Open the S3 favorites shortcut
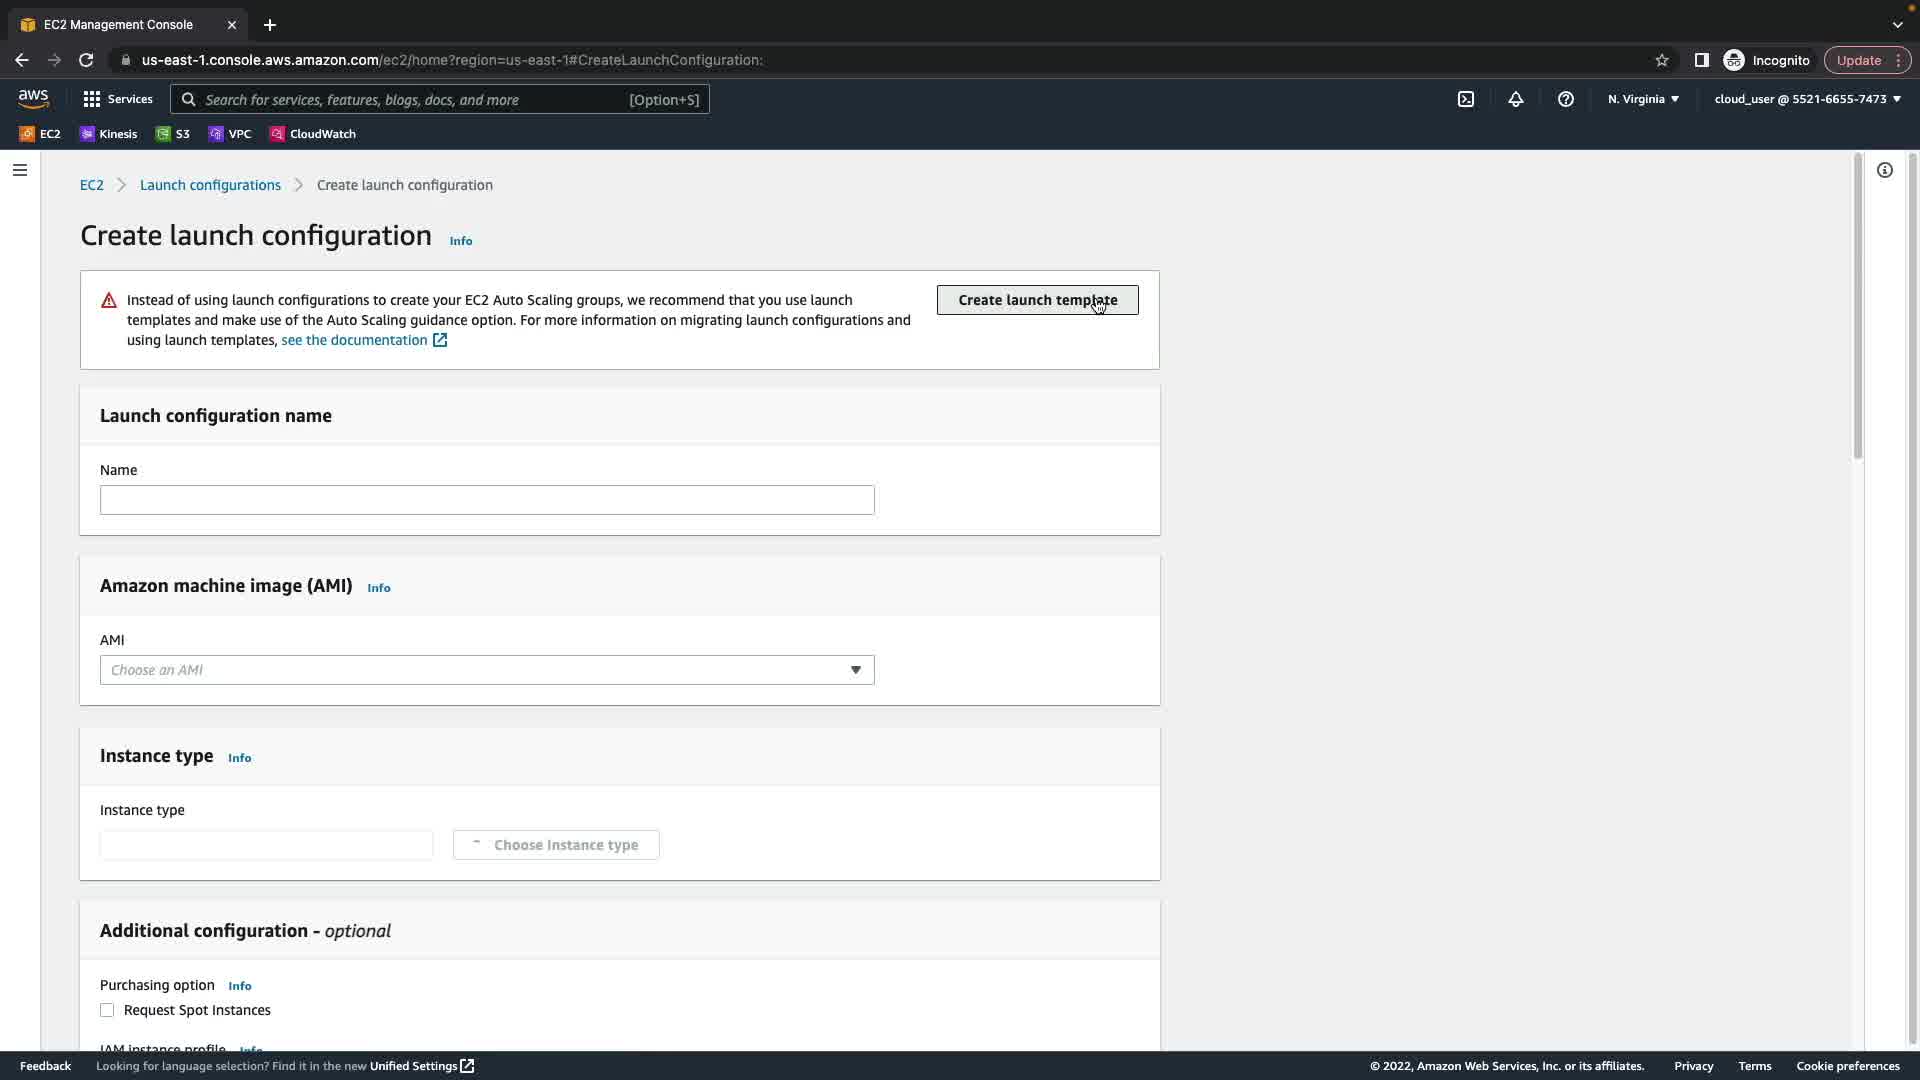This screenshot has height=1080, width=1920. tap(173, 134)
